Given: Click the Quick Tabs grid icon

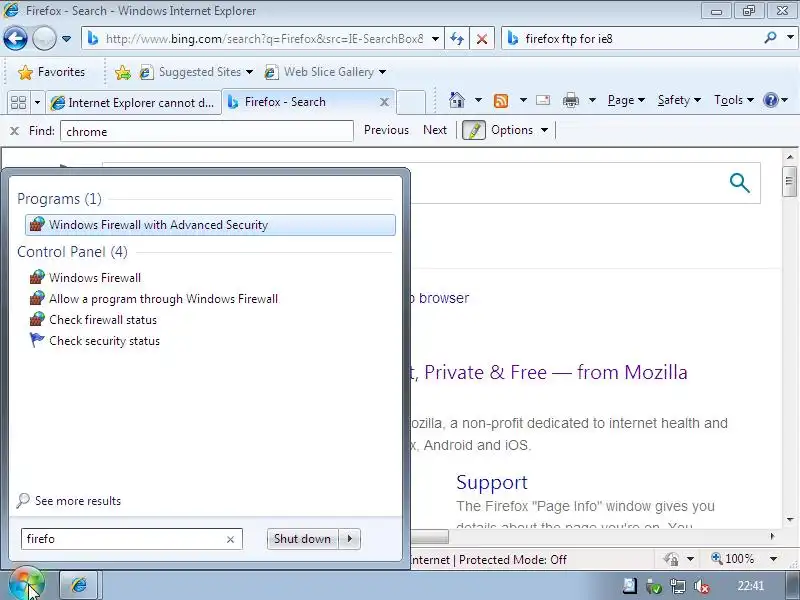Looking at the screenshot, I should point(18,103).
